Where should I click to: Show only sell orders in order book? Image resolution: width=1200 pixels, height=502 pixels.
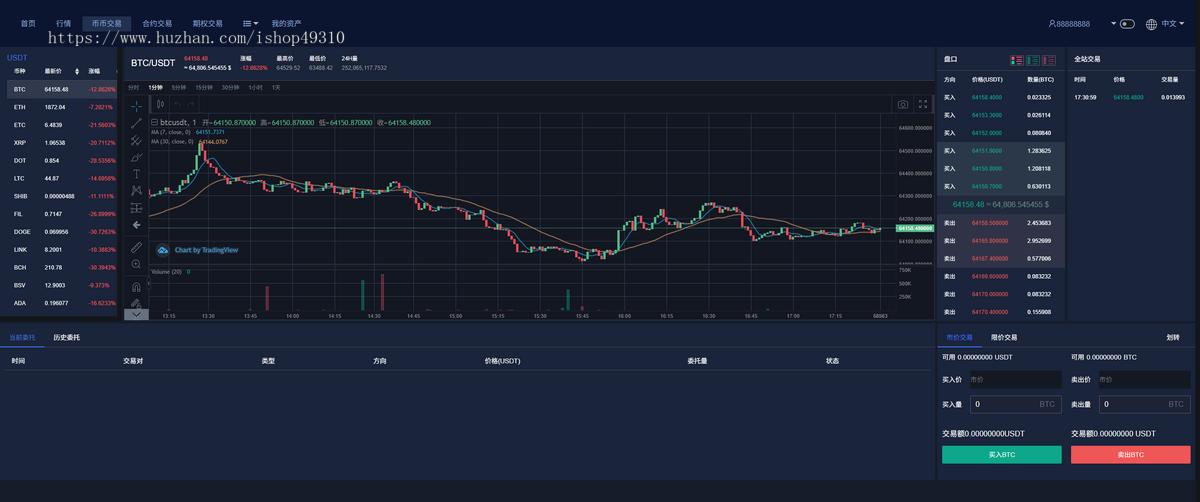coord(1051,60)
